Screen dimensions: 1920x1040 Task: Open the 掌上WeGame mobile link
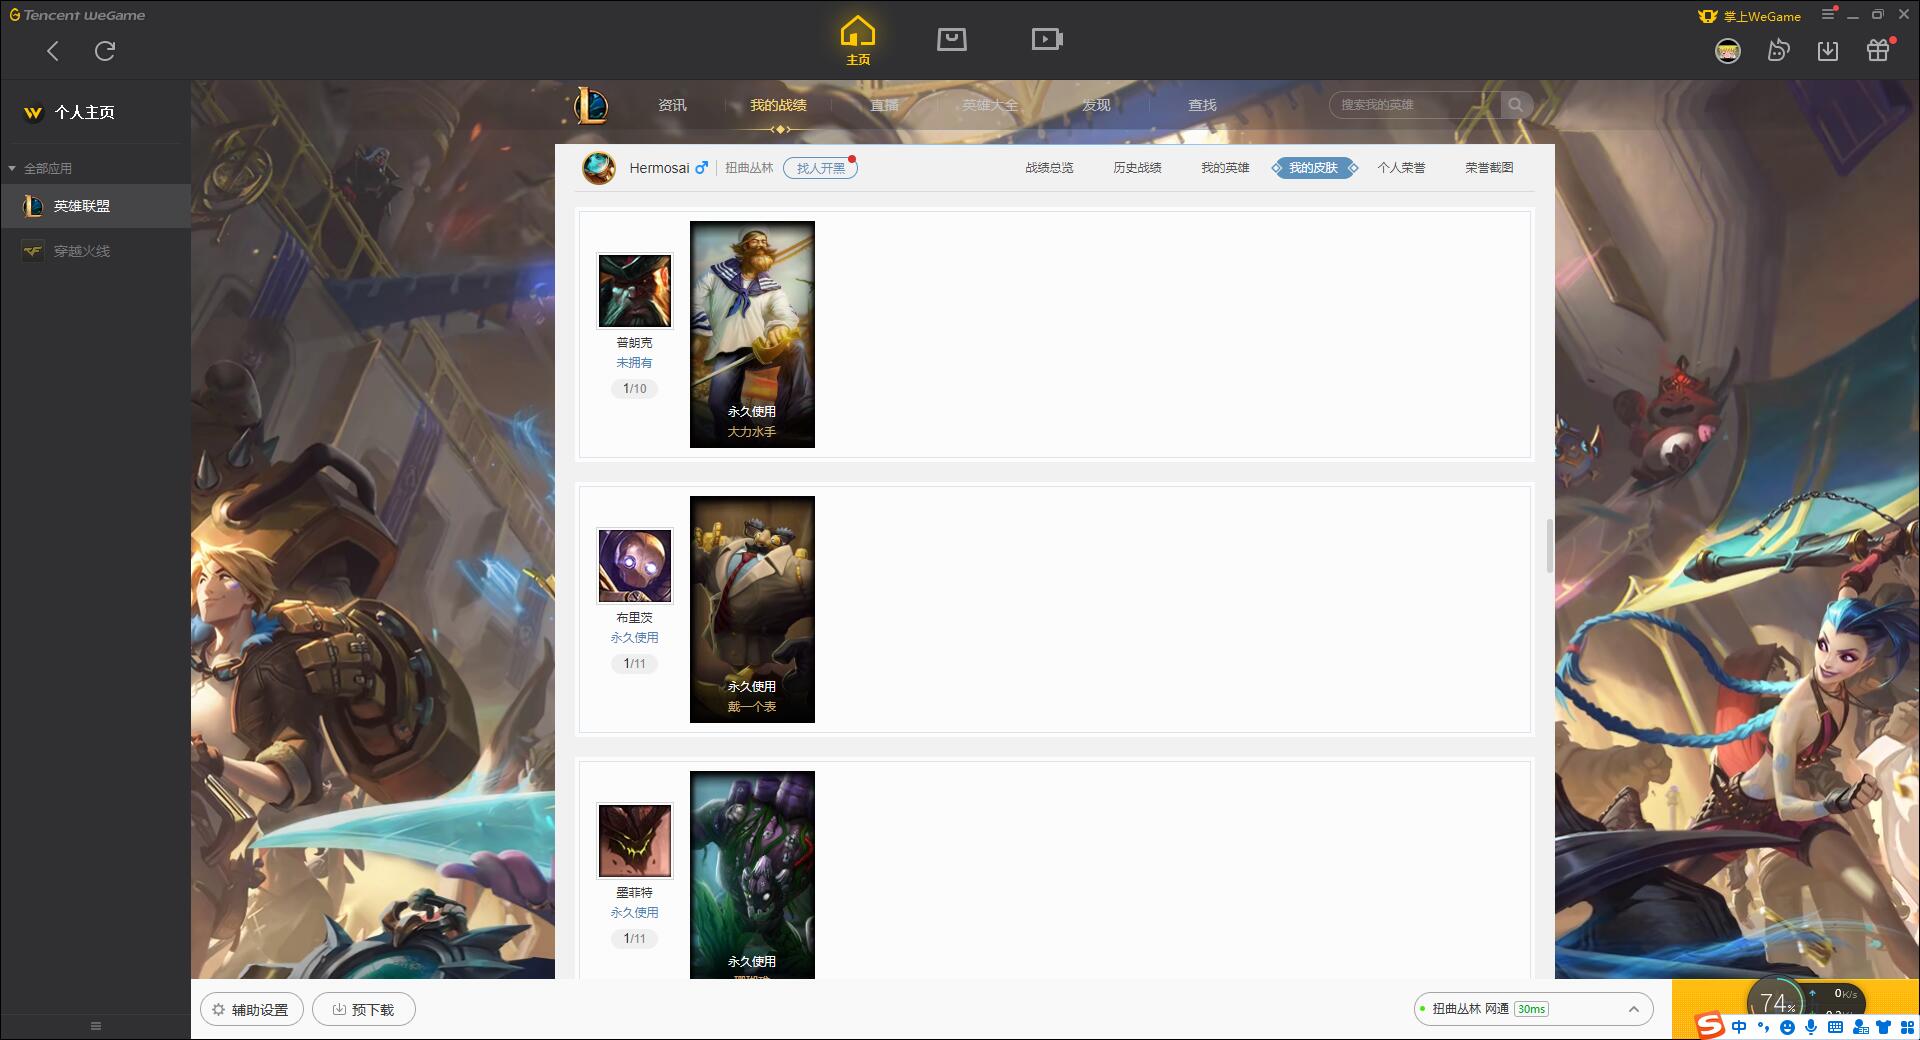[1750, 16]
